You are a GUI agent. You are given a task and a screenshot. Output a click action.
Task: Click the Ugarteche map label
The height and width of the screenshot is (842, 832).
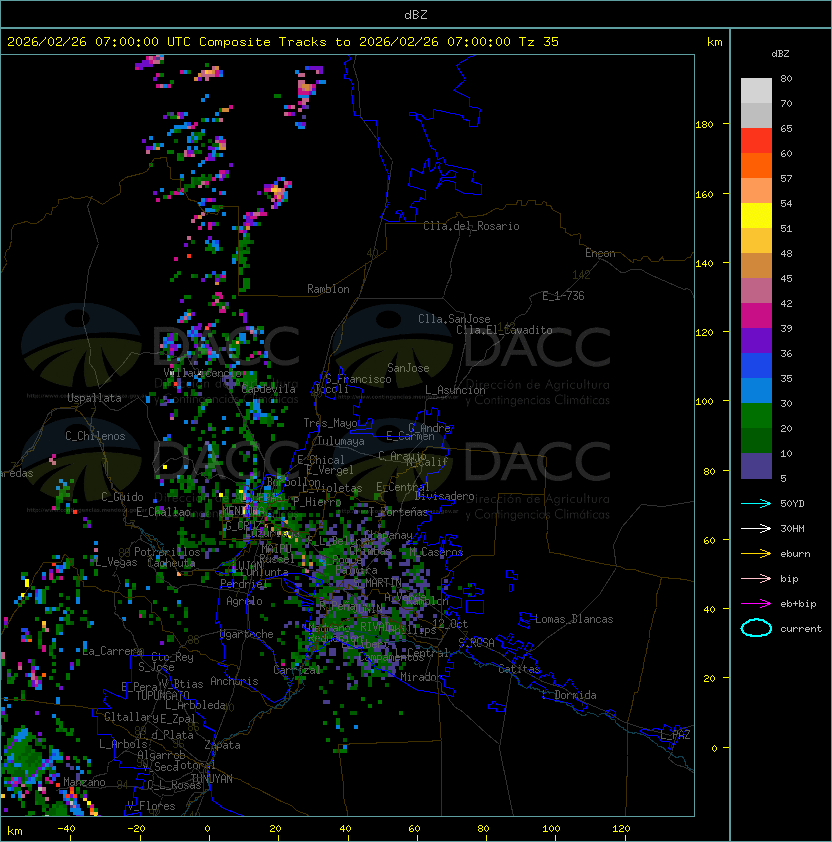[247, 634]
